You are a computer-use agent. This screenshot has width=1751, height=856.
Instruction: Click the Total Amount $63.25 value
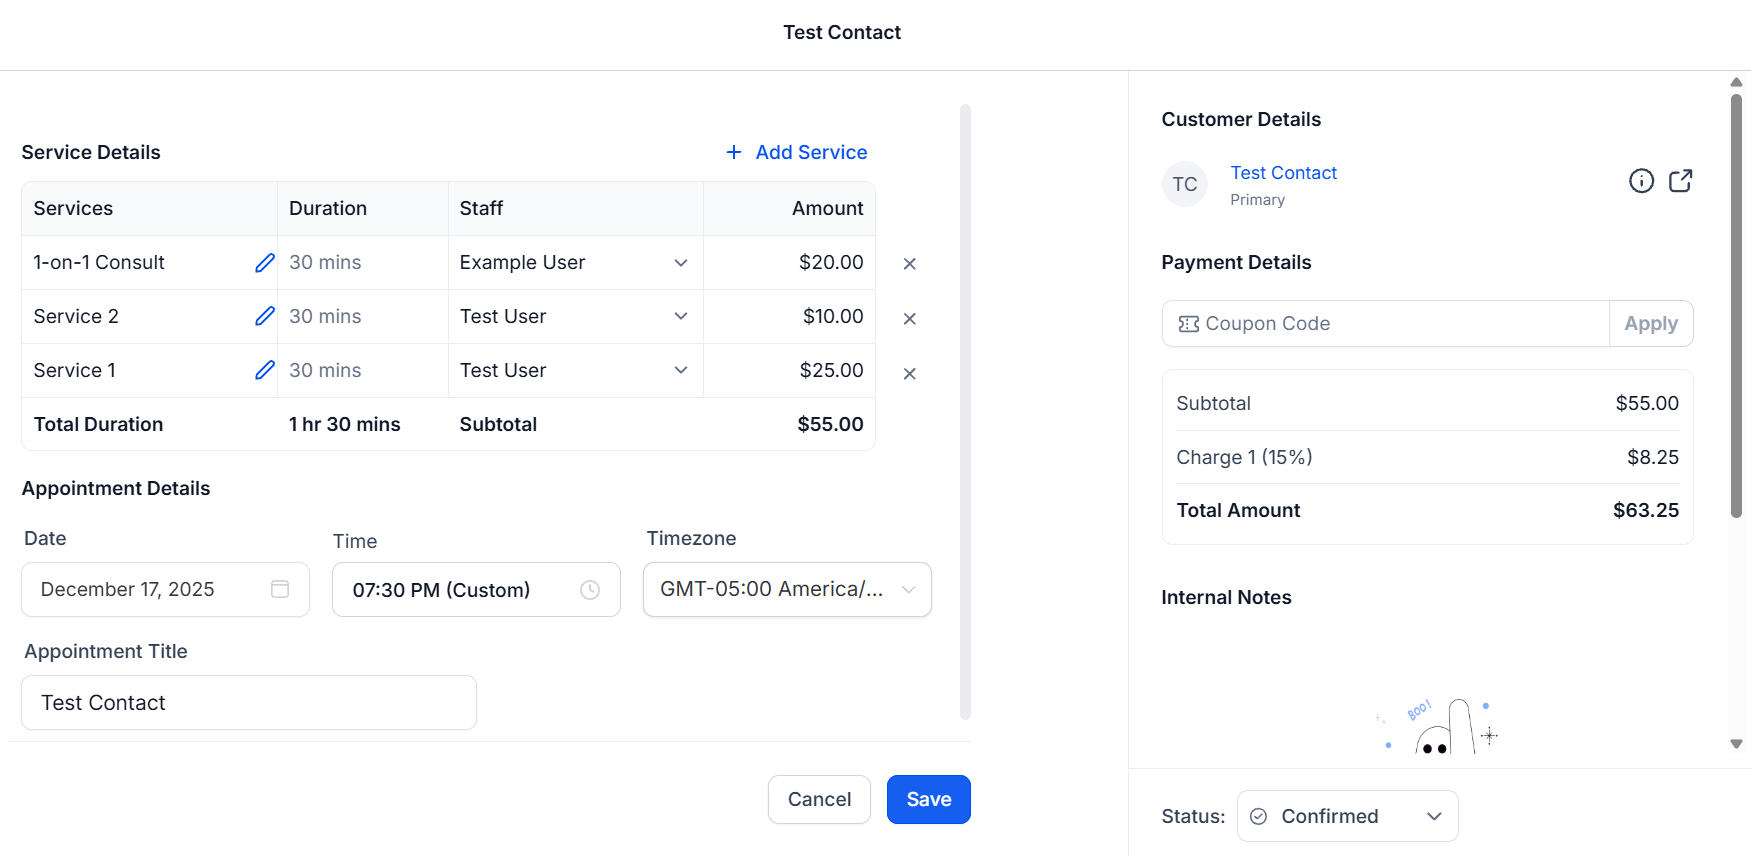tap(1645, 511)
